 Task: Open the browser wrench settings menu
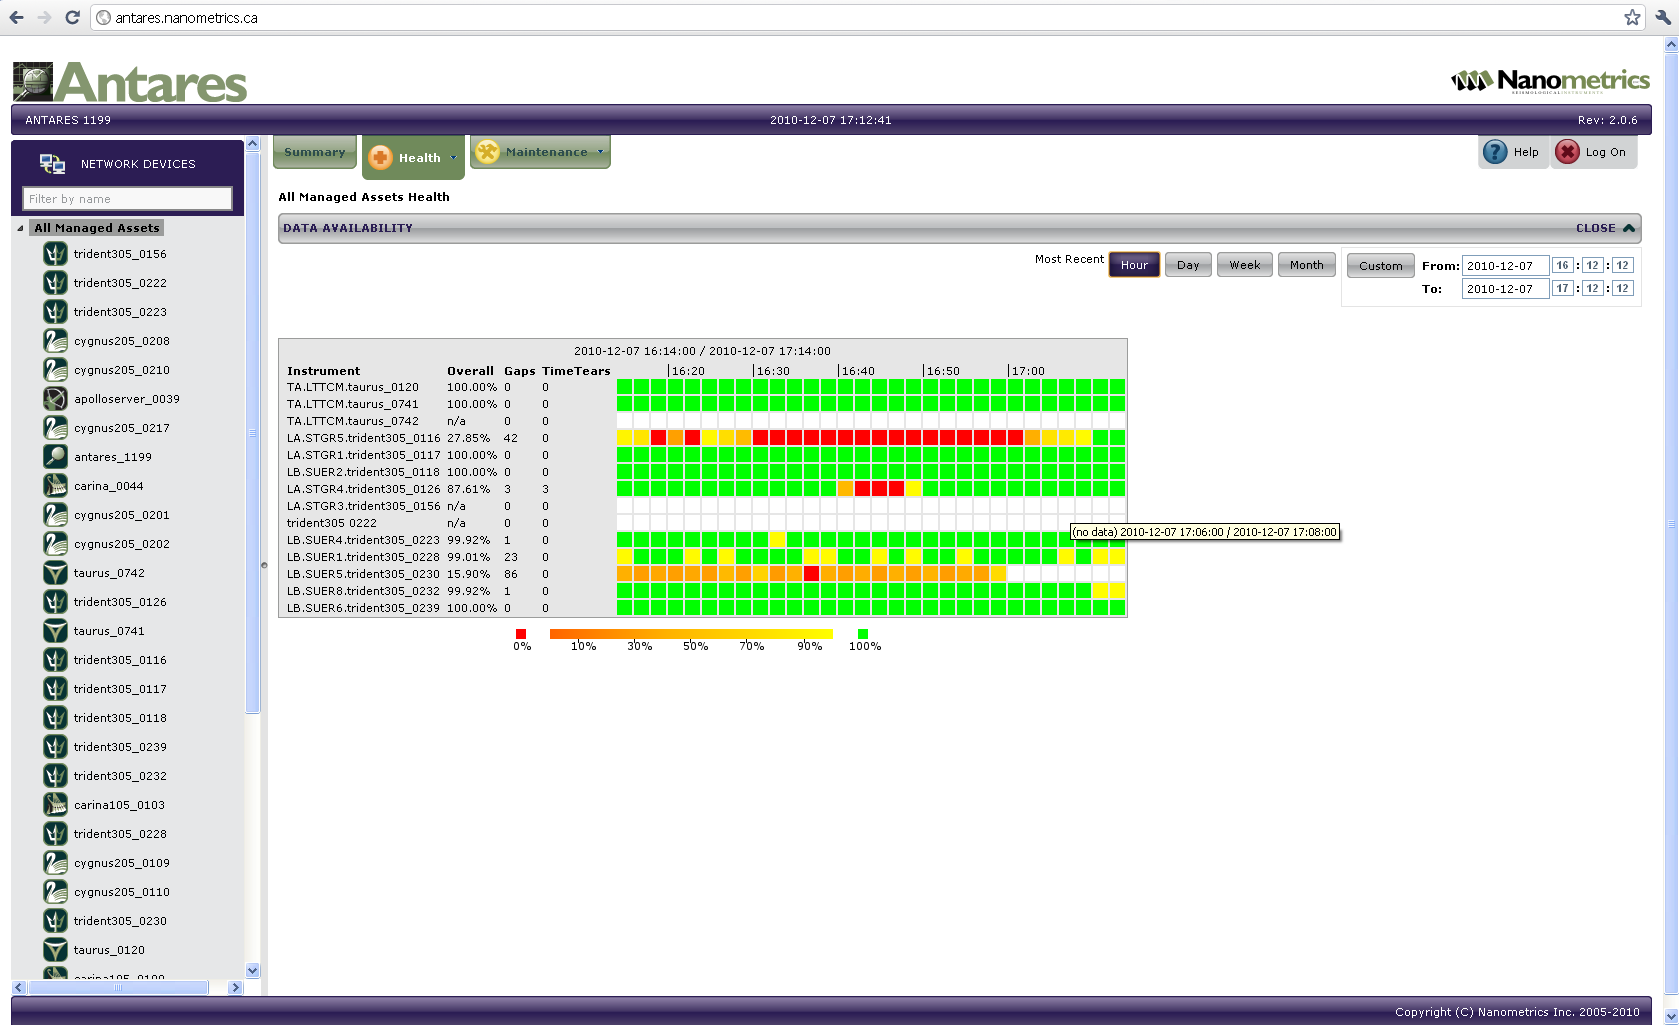pyautogui.click(x=1663, y=17)
